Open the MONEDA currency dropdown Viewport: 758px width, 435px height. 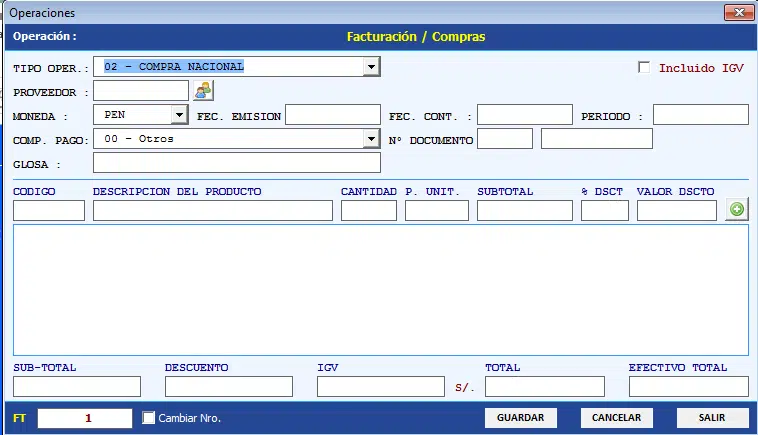(x=180, y=115)
